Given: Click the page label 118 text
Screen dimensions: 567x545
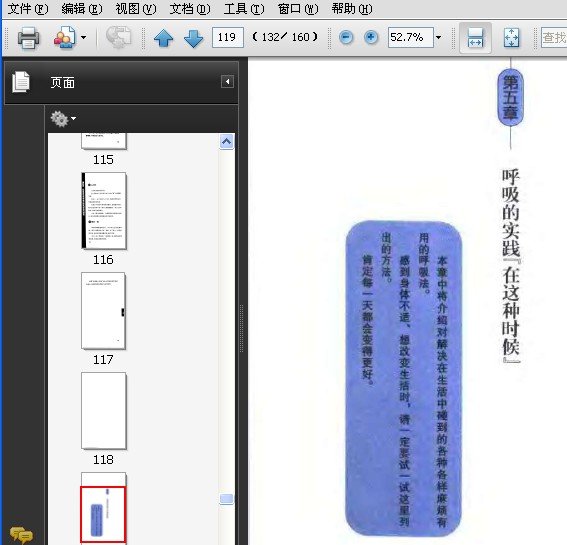Looking at the screenshot, I should [x=103, y=460].
